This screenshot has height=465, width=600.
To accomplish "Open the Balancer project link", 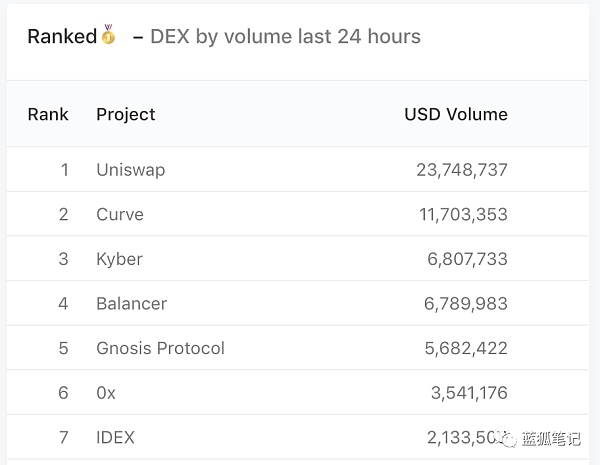I will coord(132,303).
